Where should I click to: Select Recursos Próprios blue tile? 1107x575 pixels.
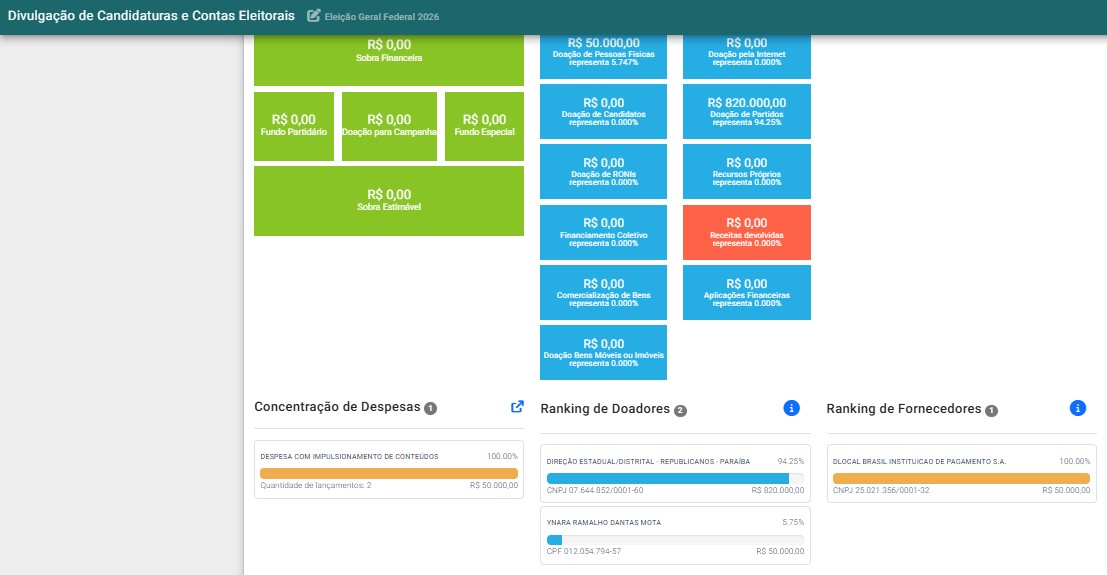[746, 172]
